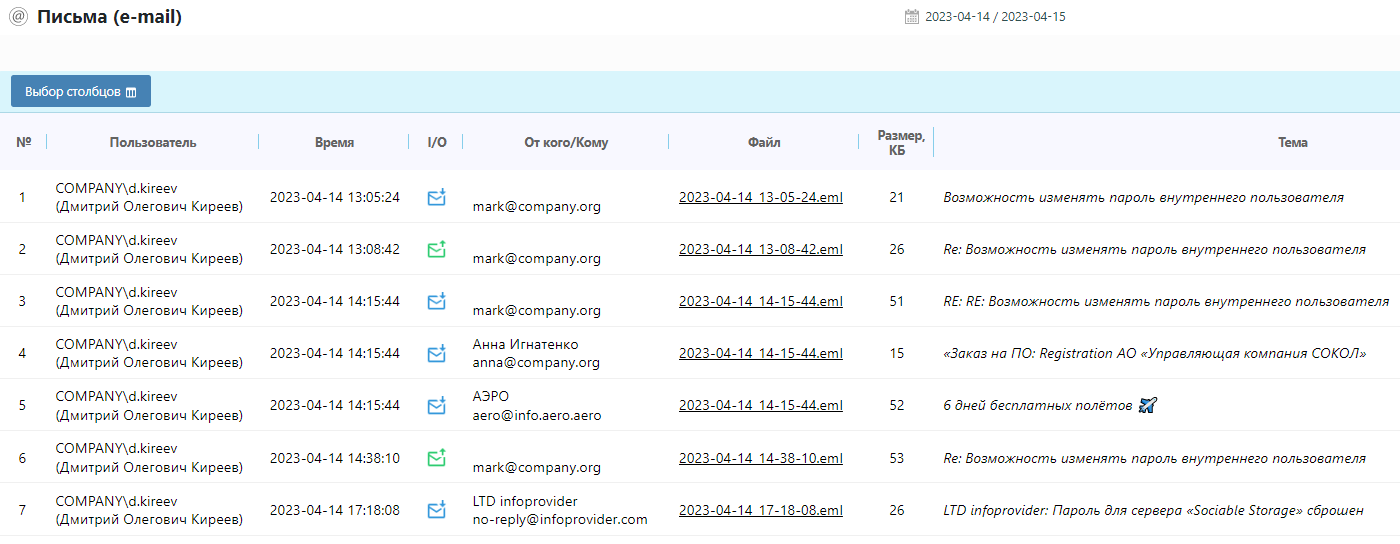Open file 2023-04-14_13-05-24.eml
The image size is (1400, 544).
point(760,198)
